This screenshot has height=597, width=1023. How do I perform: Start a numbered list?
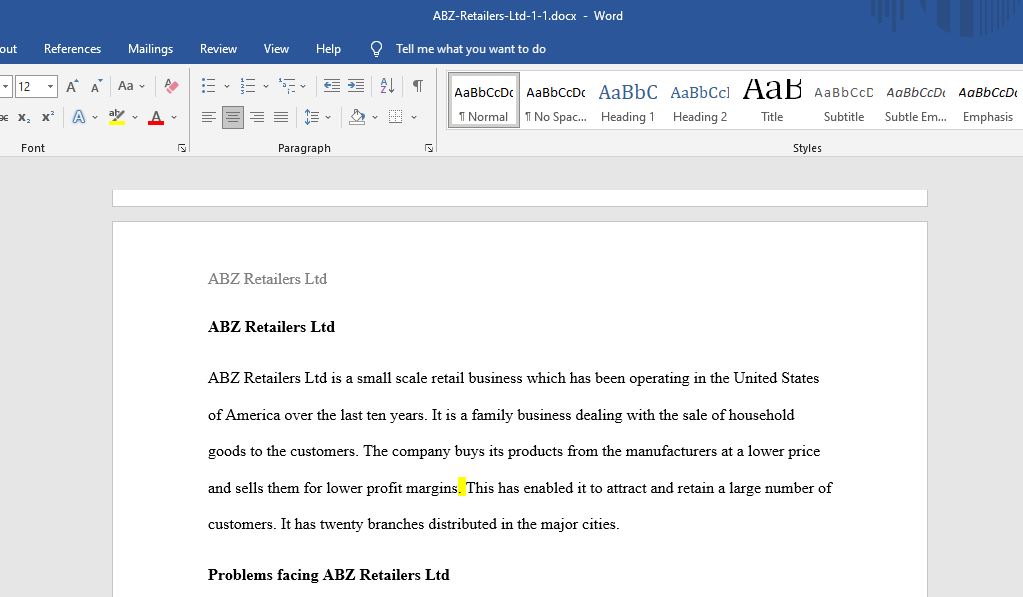tap(248, 85)
